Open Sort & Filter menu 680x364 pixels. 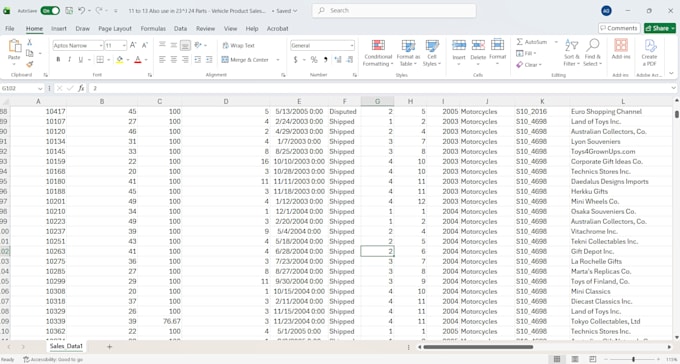572,53
